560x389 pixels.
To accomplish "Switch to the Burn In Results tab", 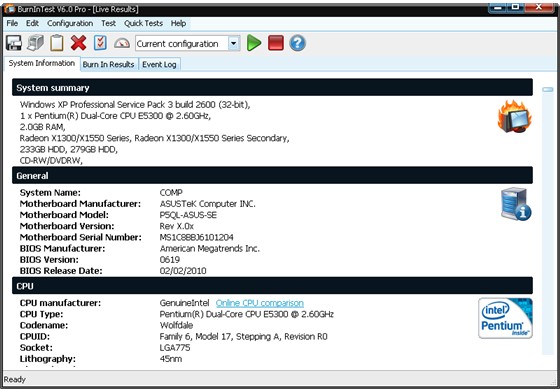I will pos(109,64).
